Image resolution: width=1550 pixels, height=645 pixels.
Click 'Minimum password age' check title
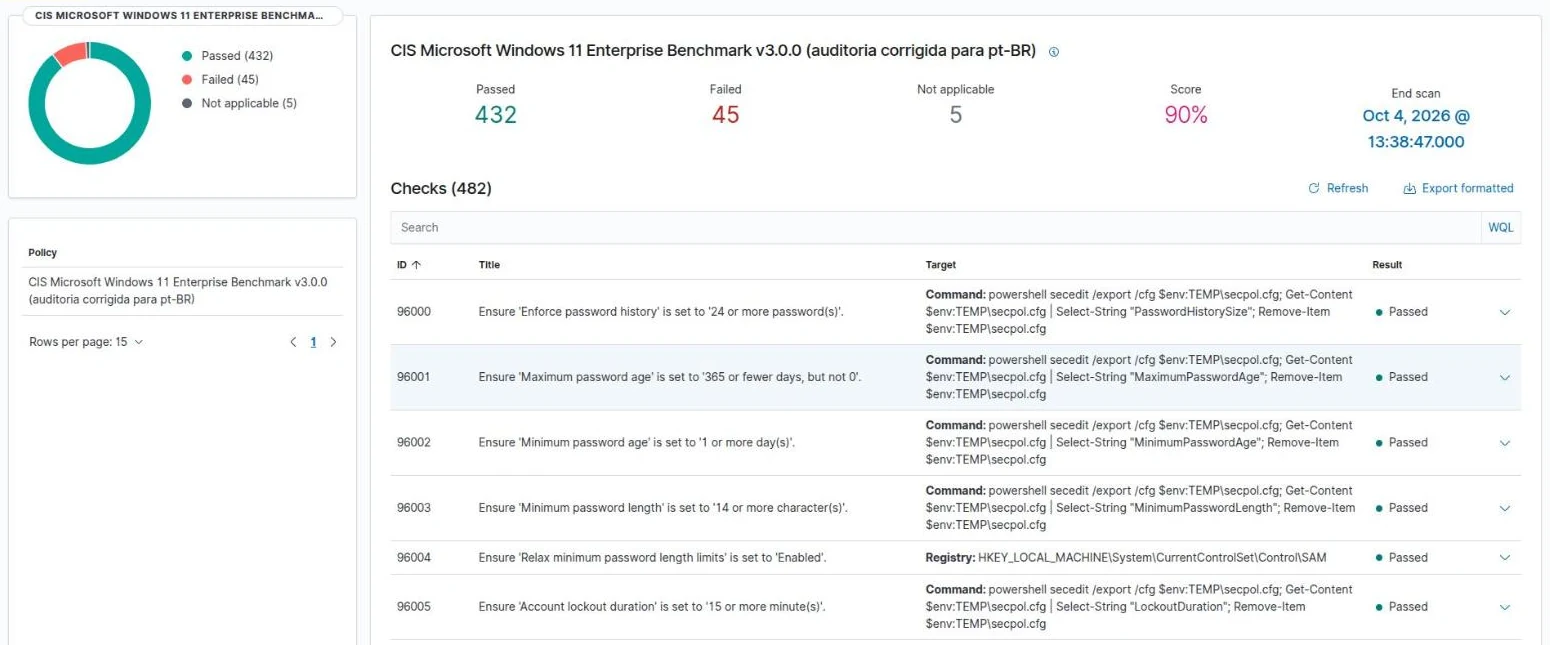pos(637,442)
